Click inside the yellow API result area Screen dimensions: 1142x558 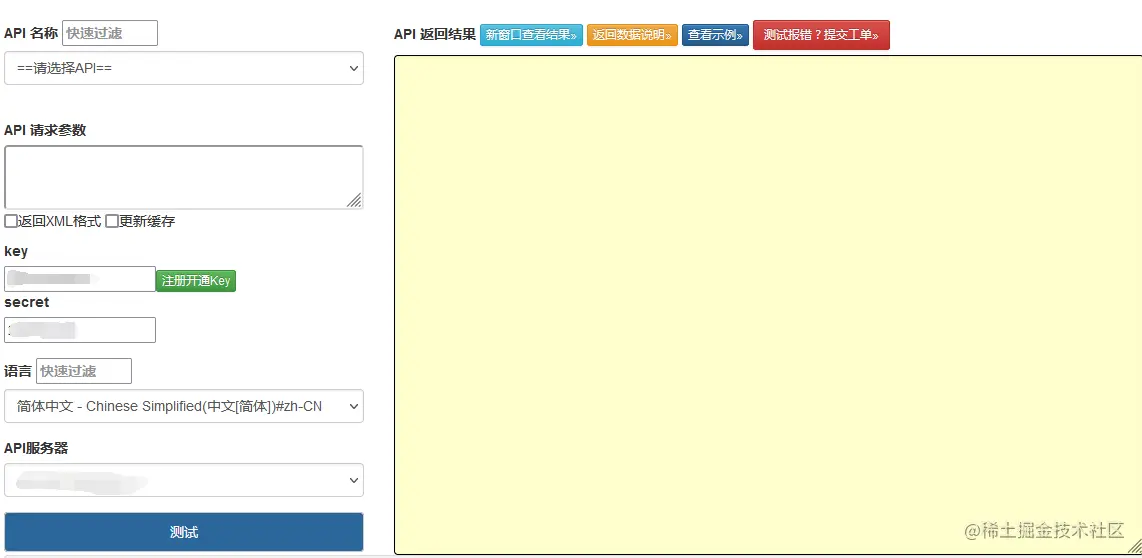coord(768,304)
